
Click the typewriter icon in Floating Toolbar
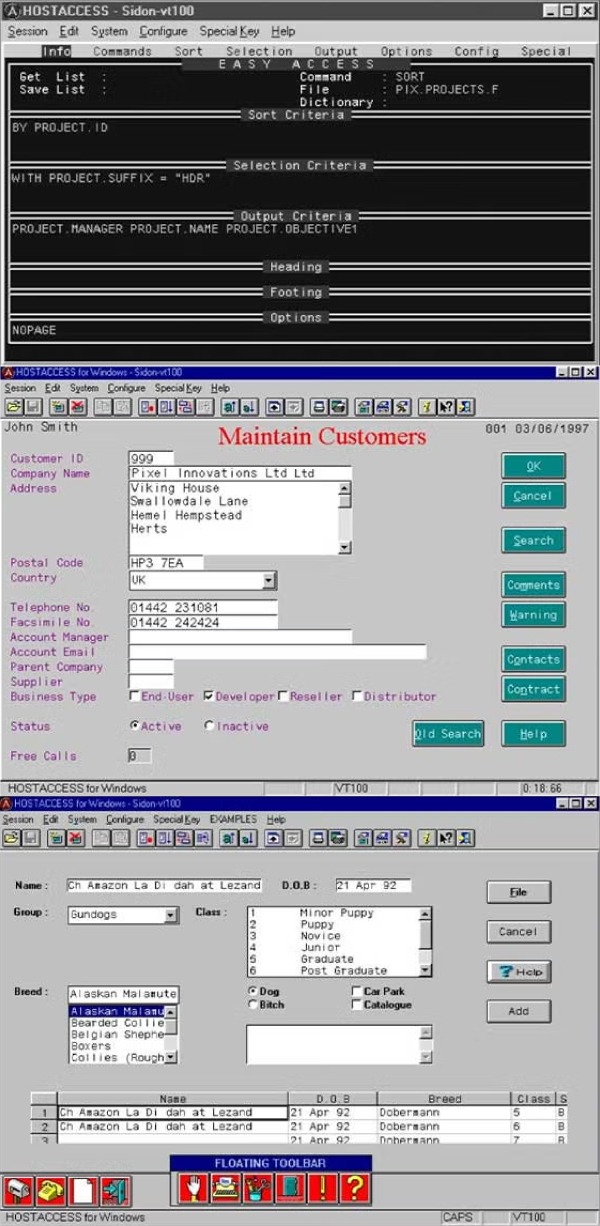pyautogui.click(x=225, y=1187)
